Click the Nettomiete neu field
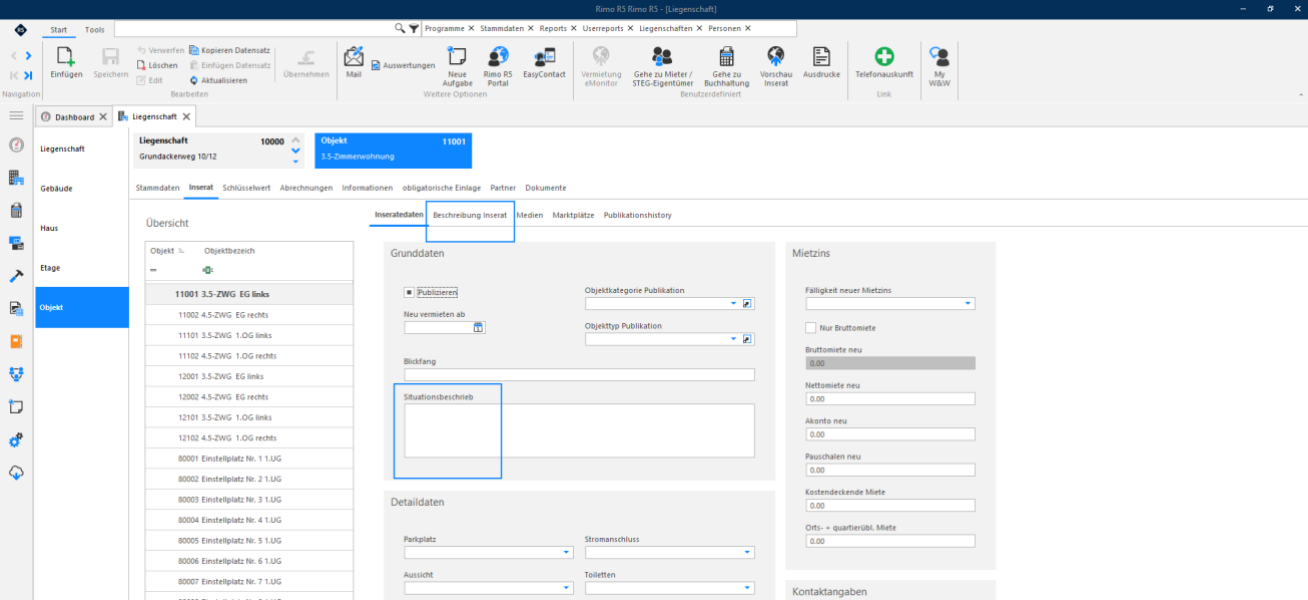This screenshot has width=1308, height=600. 890,399
